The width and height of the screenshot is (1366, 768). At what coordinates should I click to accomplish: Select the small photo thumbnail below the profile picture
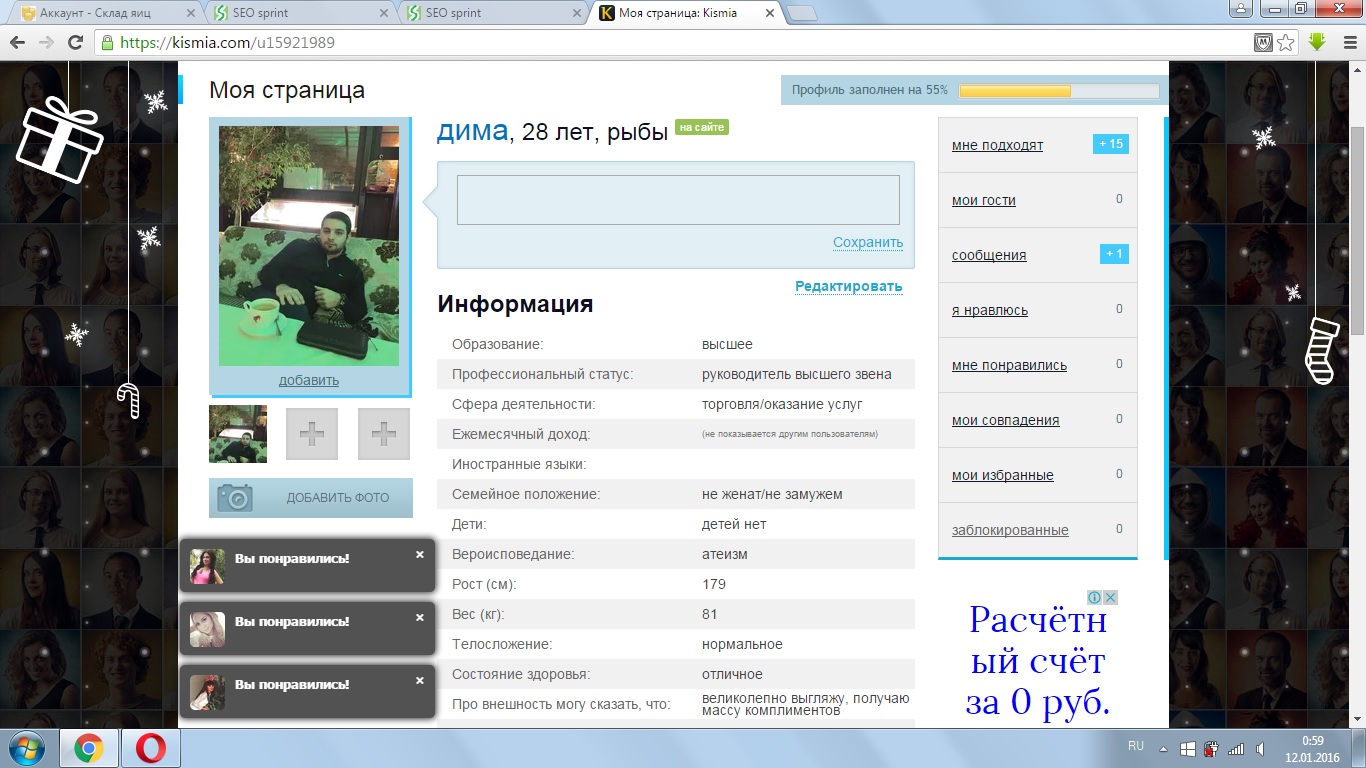pos(238,434)
